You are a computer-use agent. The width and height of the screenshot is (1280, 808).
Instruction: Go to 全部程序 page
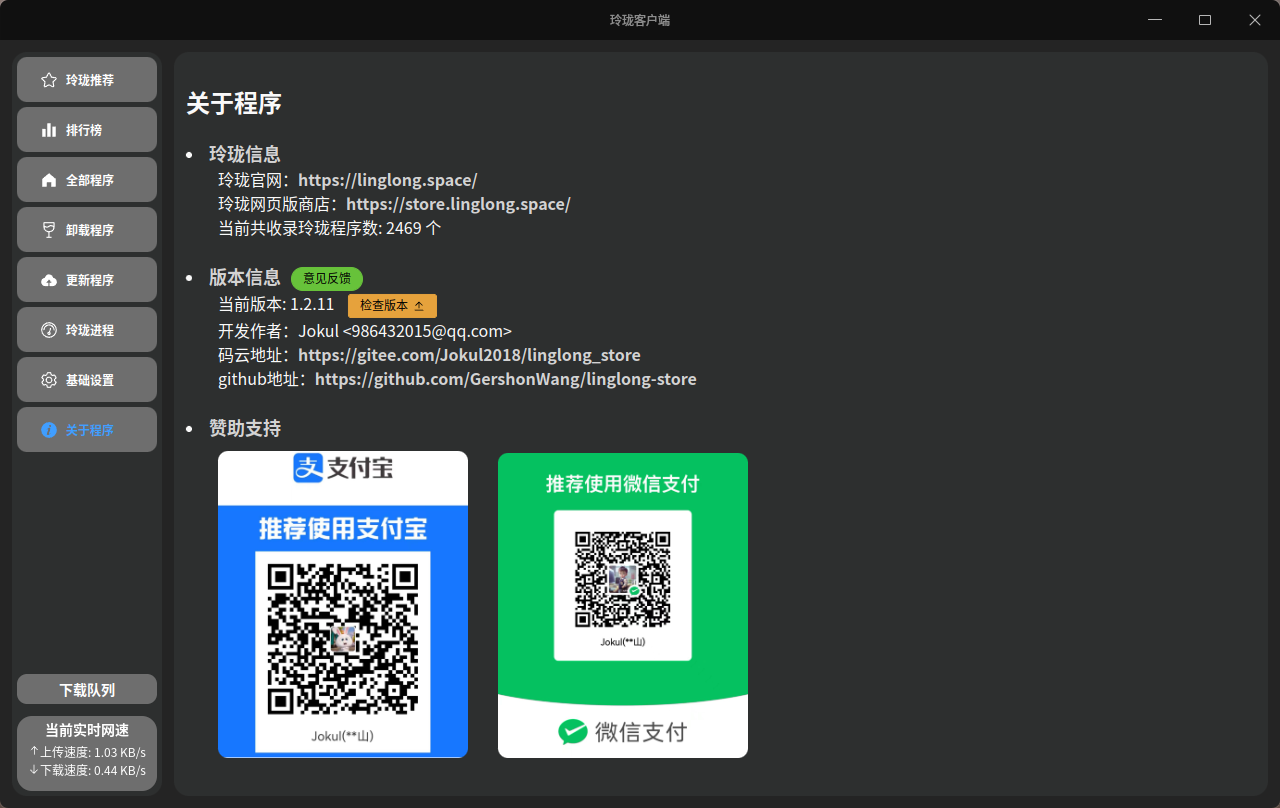87,180
